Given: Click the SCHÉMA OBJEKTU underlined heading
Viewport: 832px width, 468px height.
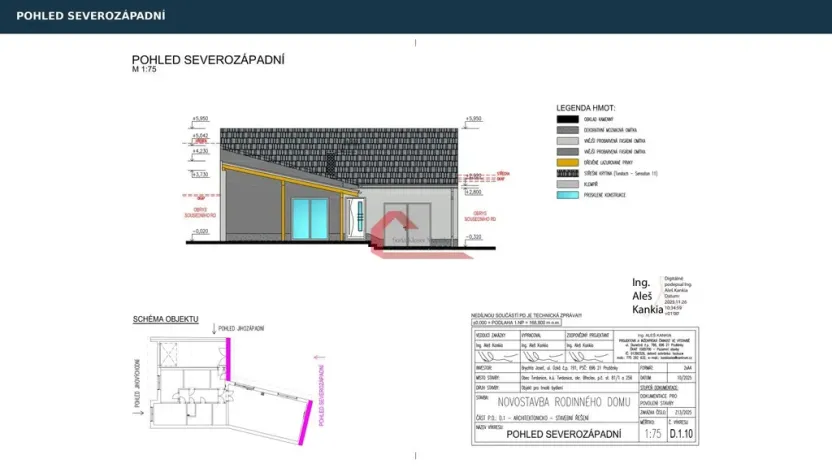Looking at the screenshot, I should tap(166, 319).
